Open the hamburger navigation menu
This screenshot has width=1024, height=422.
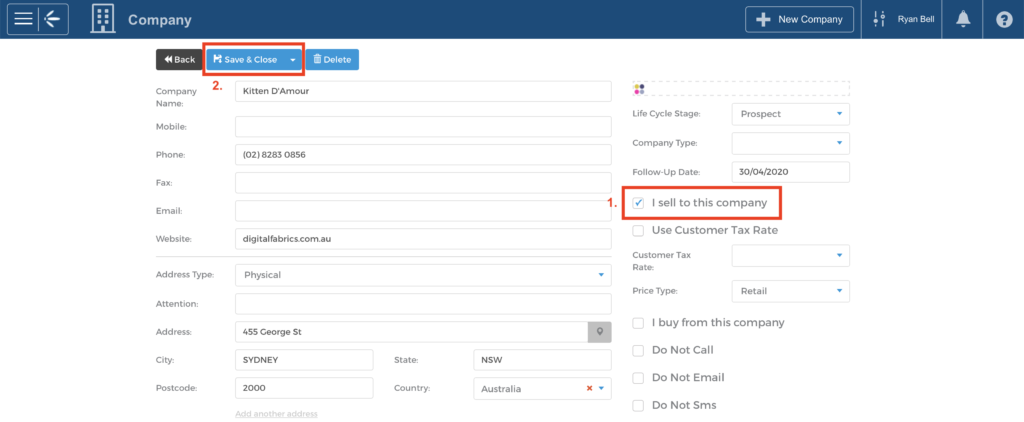point(23,19)
